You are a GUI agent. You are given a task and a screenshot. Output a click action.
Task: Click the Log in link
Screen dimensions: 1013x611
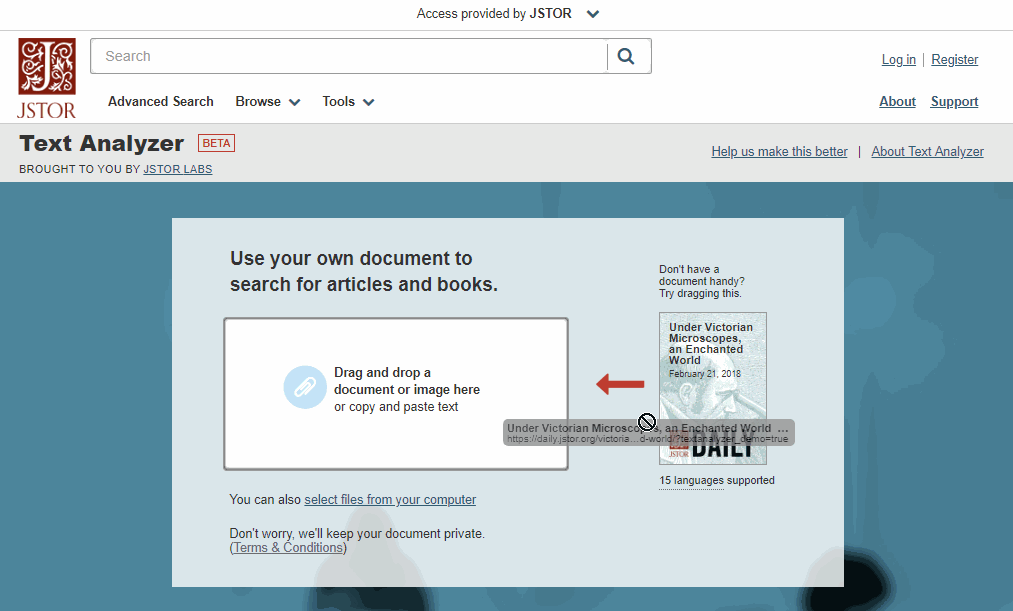898,60
